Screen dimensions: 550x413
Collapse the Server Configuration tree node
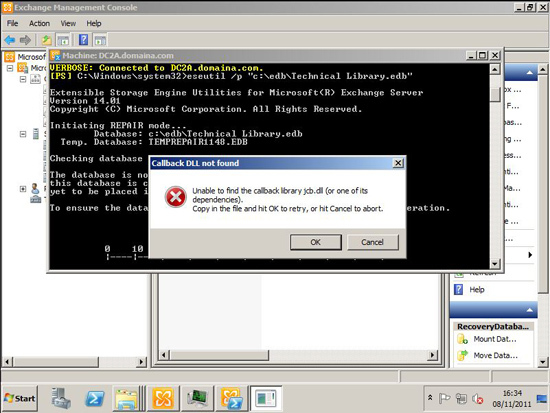pos(23,134)
